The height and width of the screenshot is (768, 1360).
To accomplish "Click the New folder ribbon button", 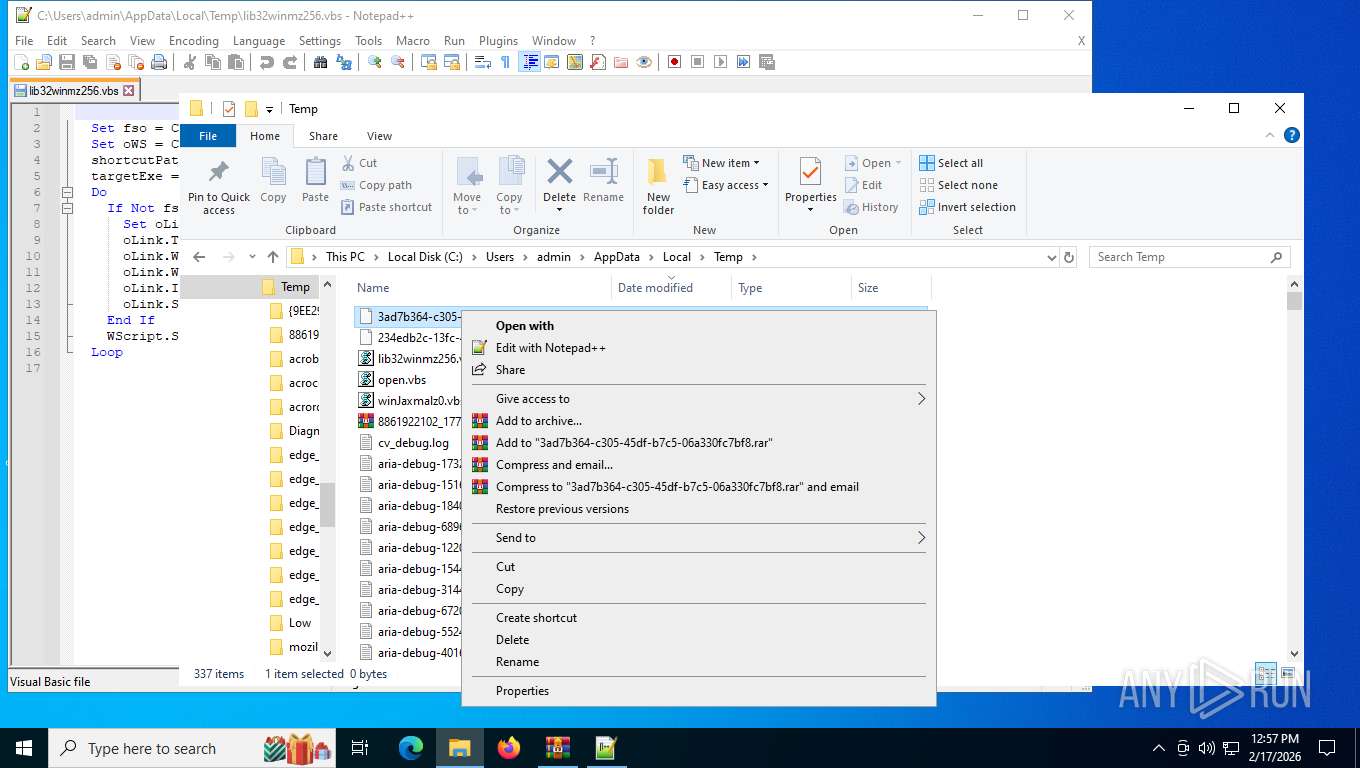I will tap(658, 187).
